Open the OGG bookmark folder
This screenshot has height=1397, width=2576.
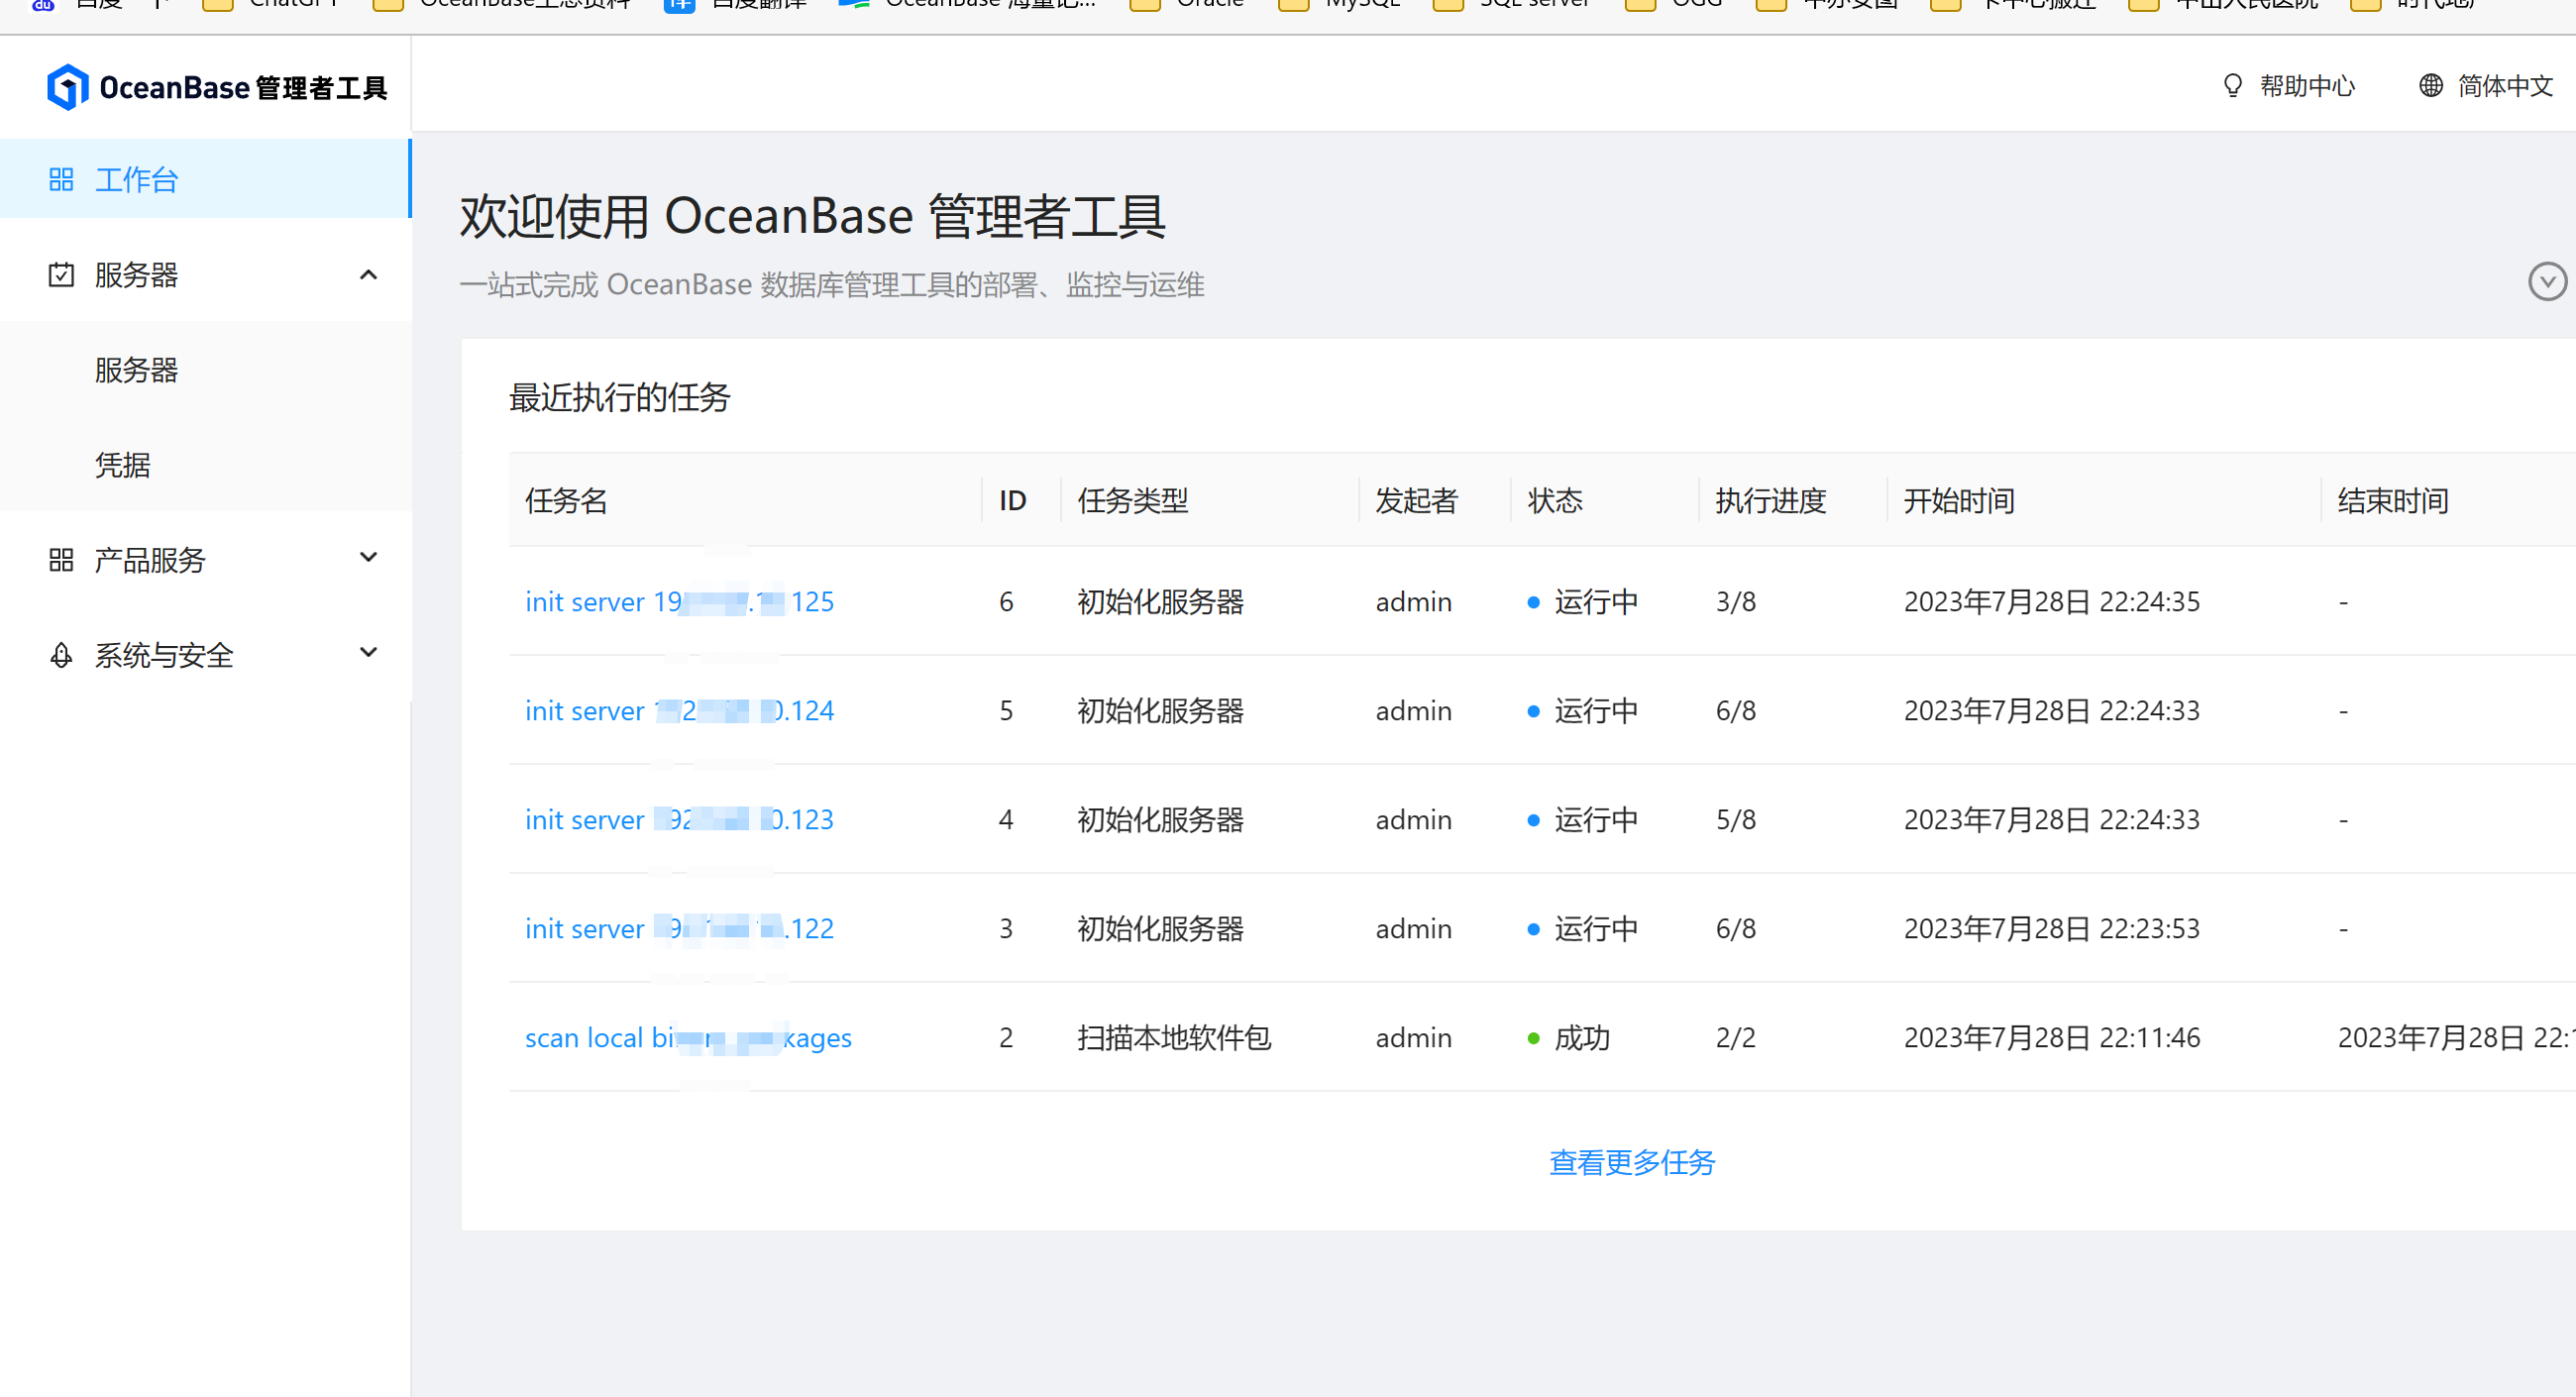(x=1675, y=4)
